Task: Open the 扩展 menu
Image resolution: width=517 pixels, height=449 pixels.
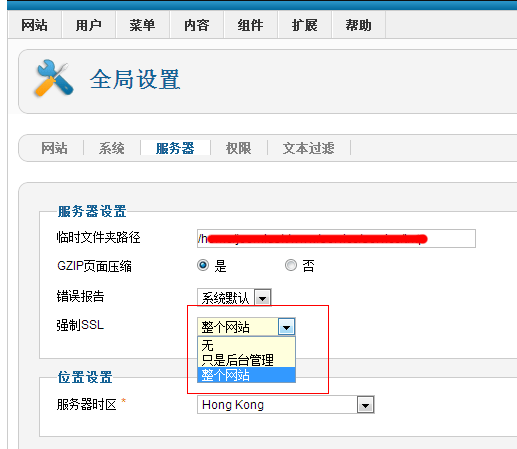Action: pos(305,25)
